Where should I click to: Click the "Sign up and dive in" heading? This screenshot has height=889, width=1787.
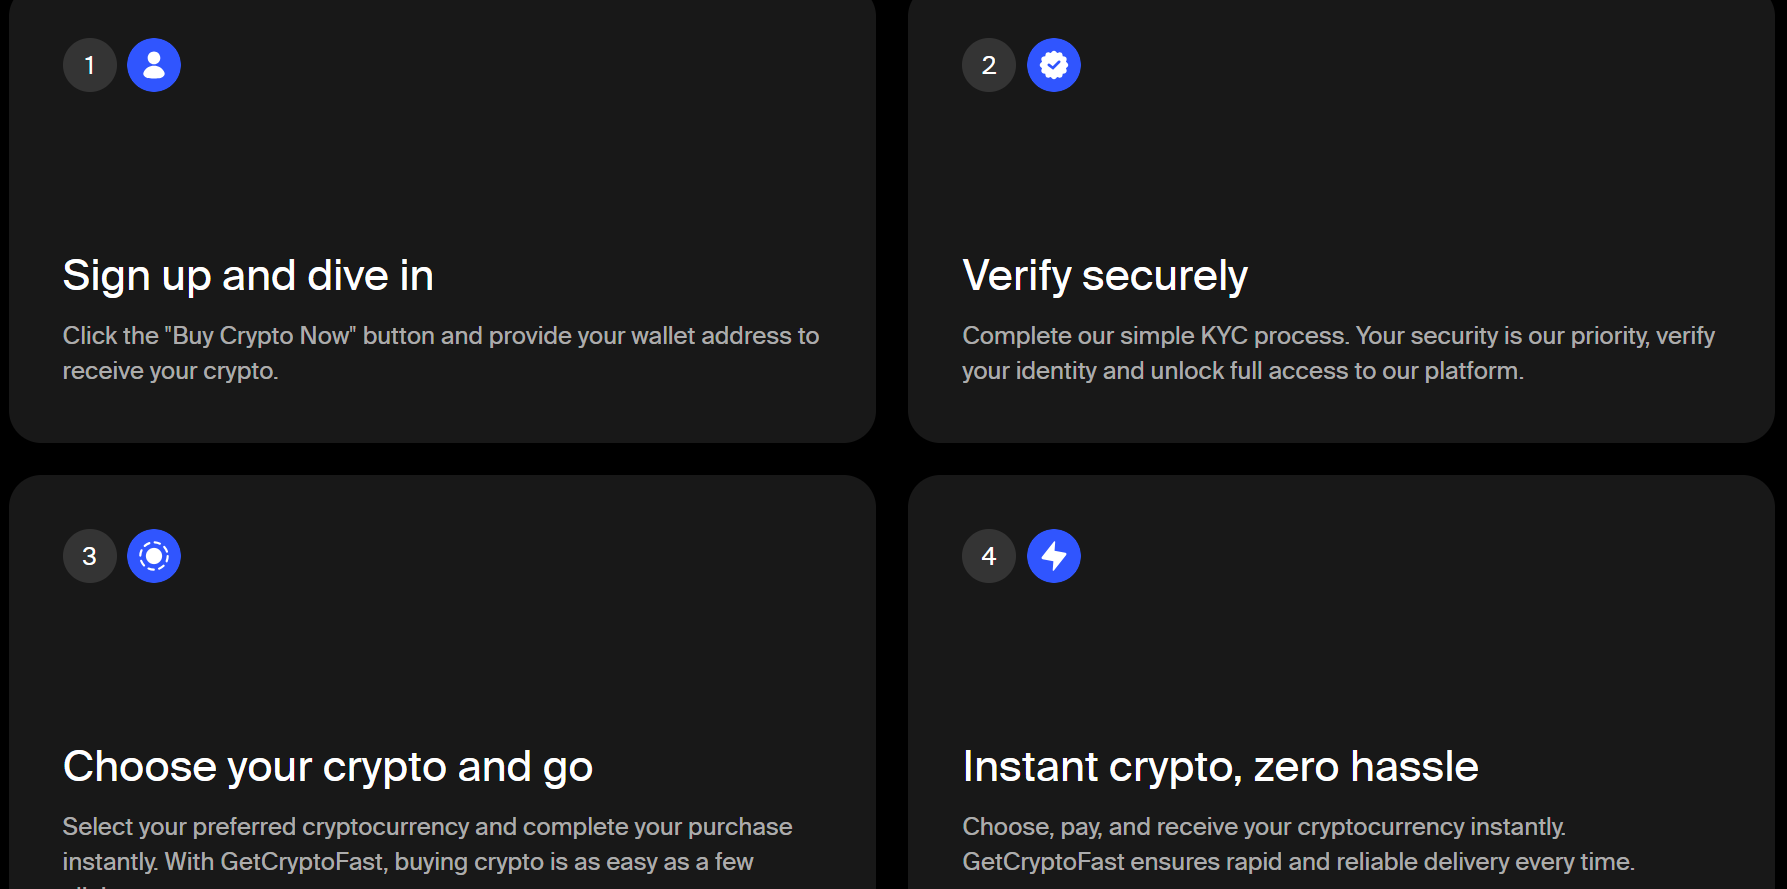coord(248,276)
